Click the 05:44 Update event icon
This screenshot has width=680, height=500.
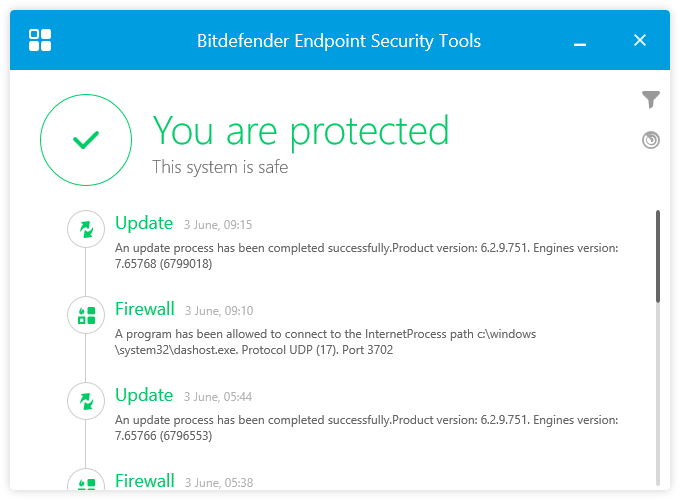tap(86, 401)
